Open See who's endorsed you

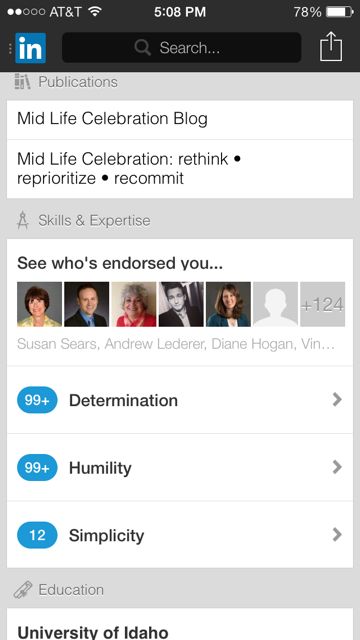pyautogui.click(x=120, y=264)
